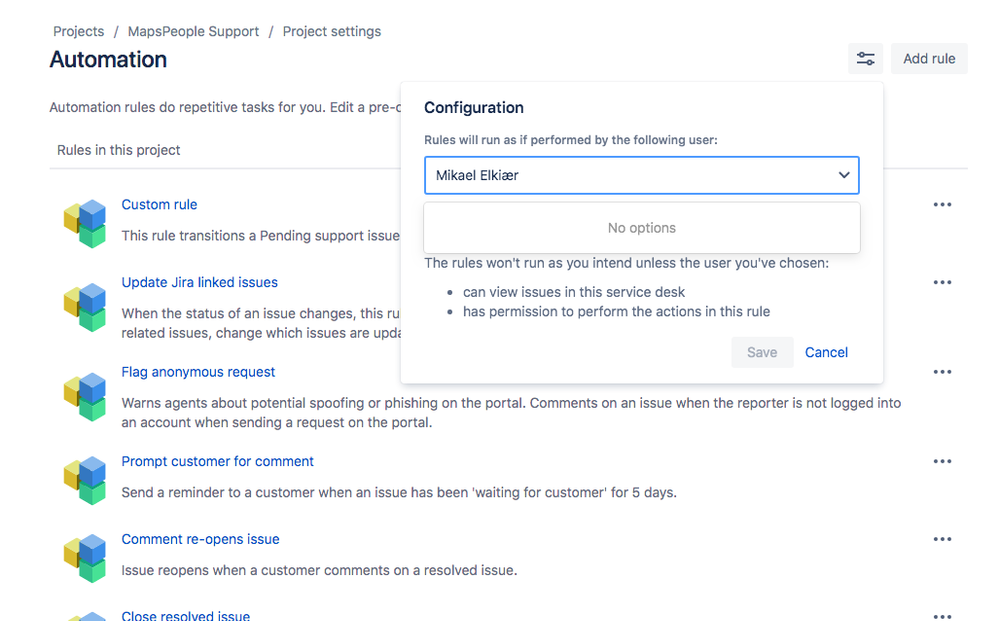Open more options for Prompt customer for comment

942,461
